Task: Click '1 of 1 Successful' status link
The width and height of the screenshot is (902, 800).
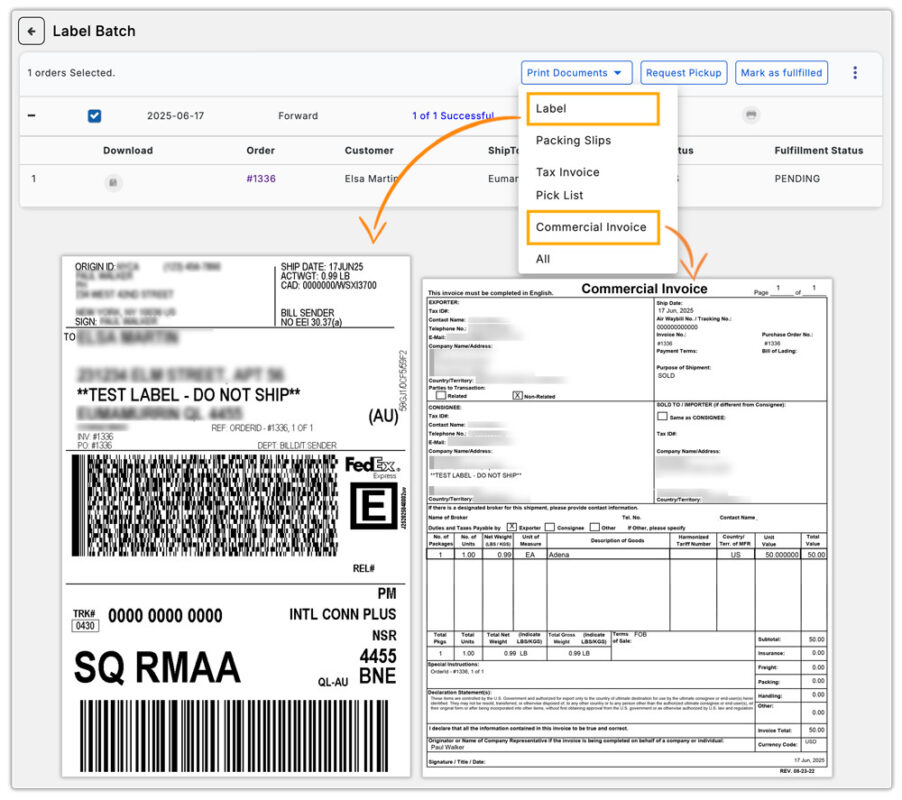Action: (x=453, y=116)
